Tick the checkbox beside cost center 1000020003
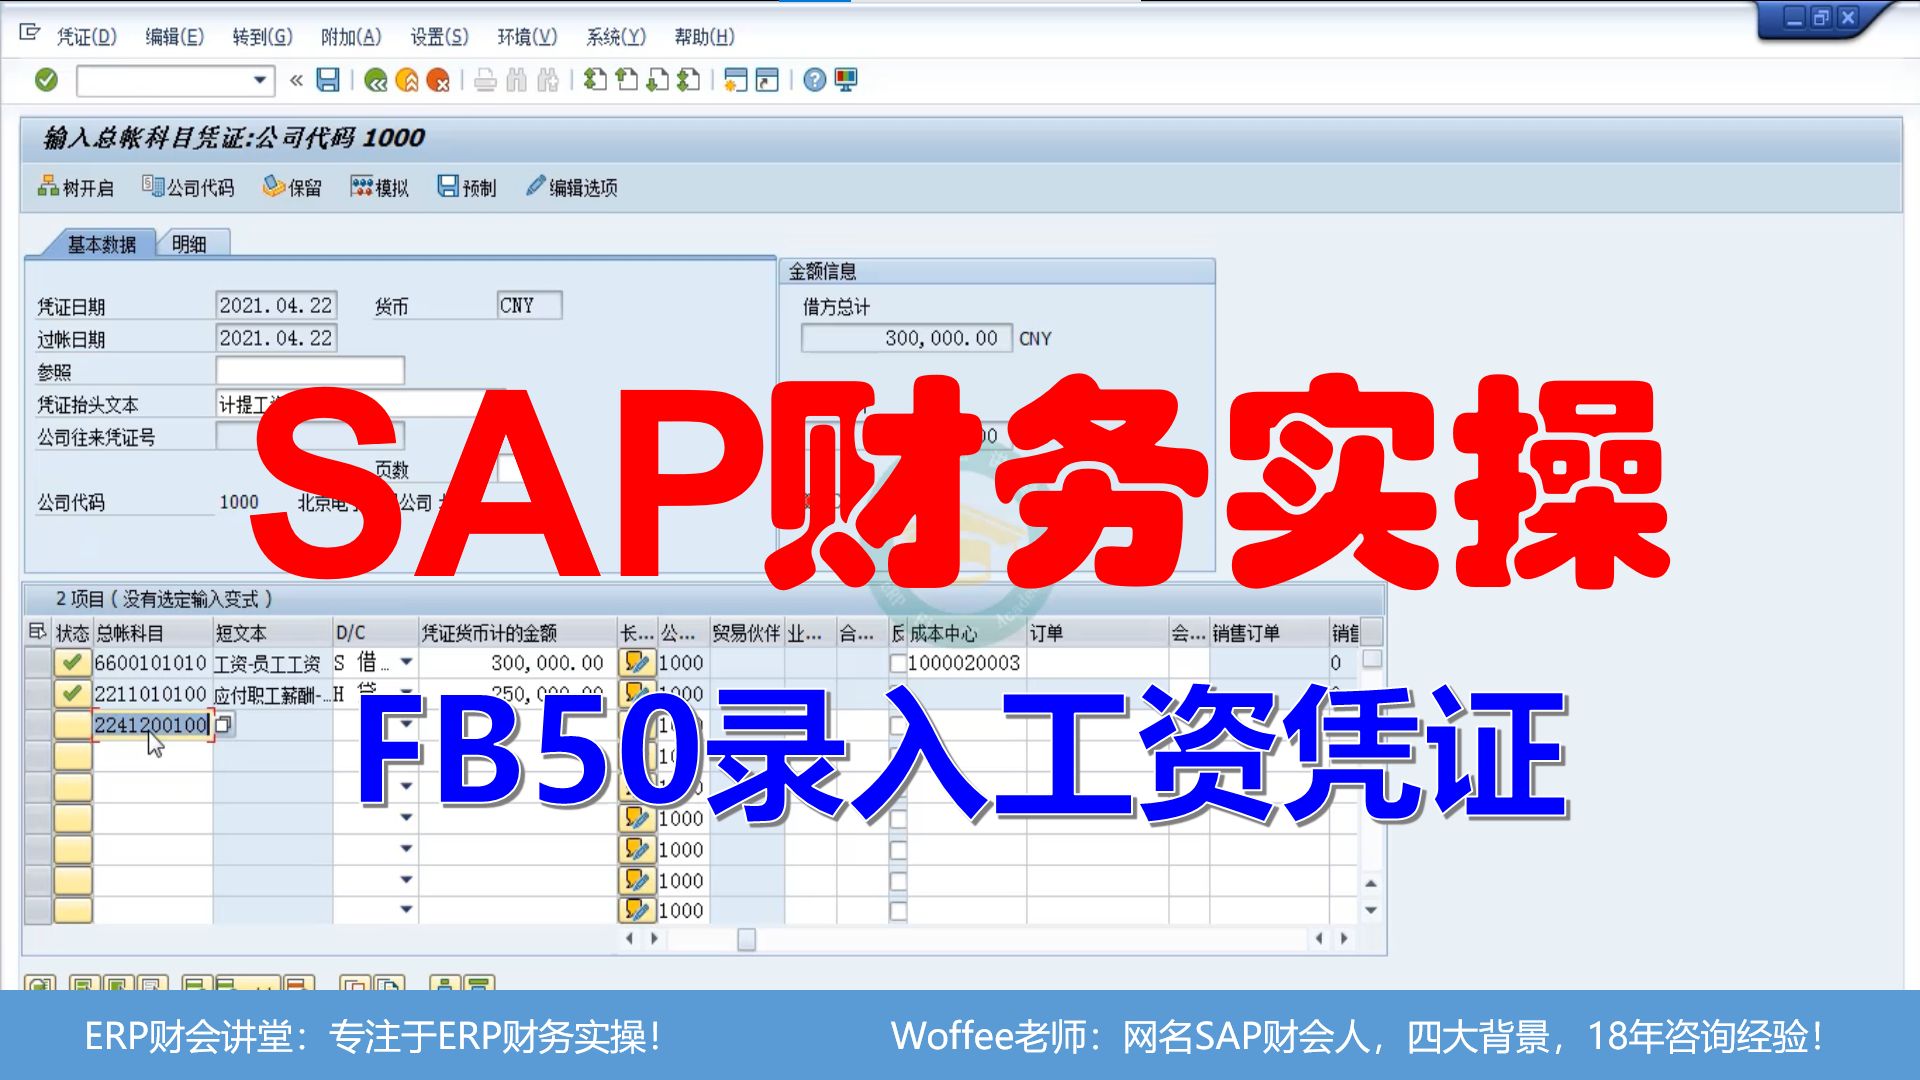This screenshot has height=1080, width=1920. pos(898,663)
